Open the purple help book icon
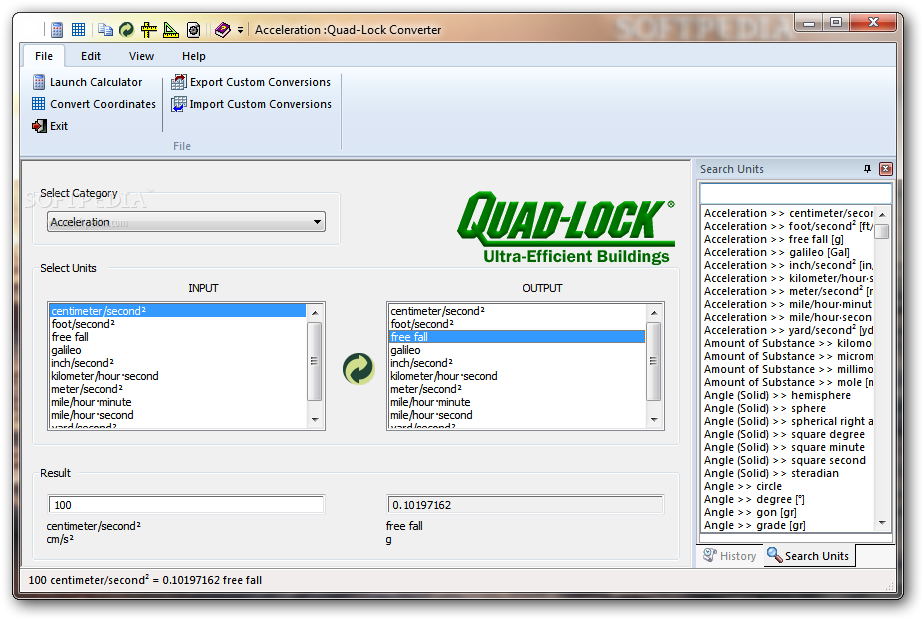 pyautogui.click(x=223, y=29)
